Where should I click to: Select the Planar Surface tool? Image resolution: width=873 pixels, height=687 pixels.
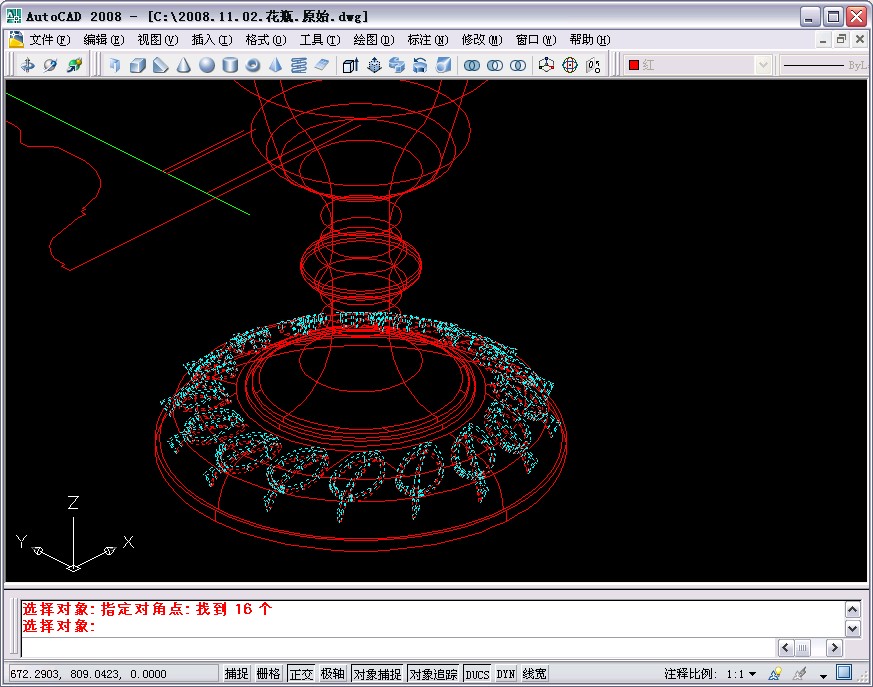pyautogui.click(x=322, y=65)
